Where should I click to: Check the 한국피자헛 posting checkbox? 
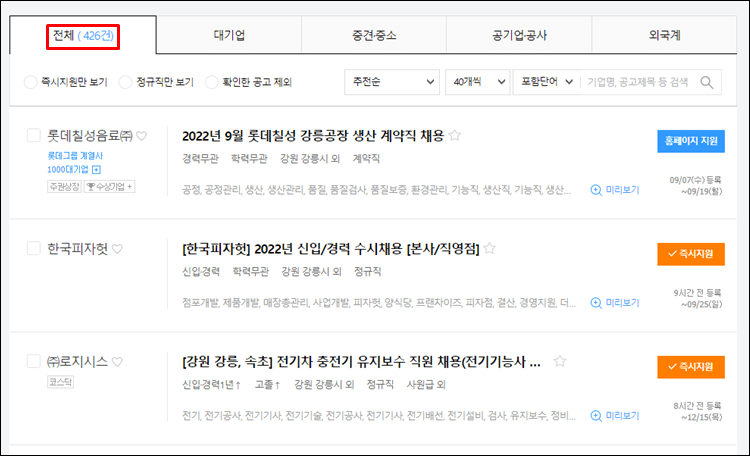coord(33,248)
